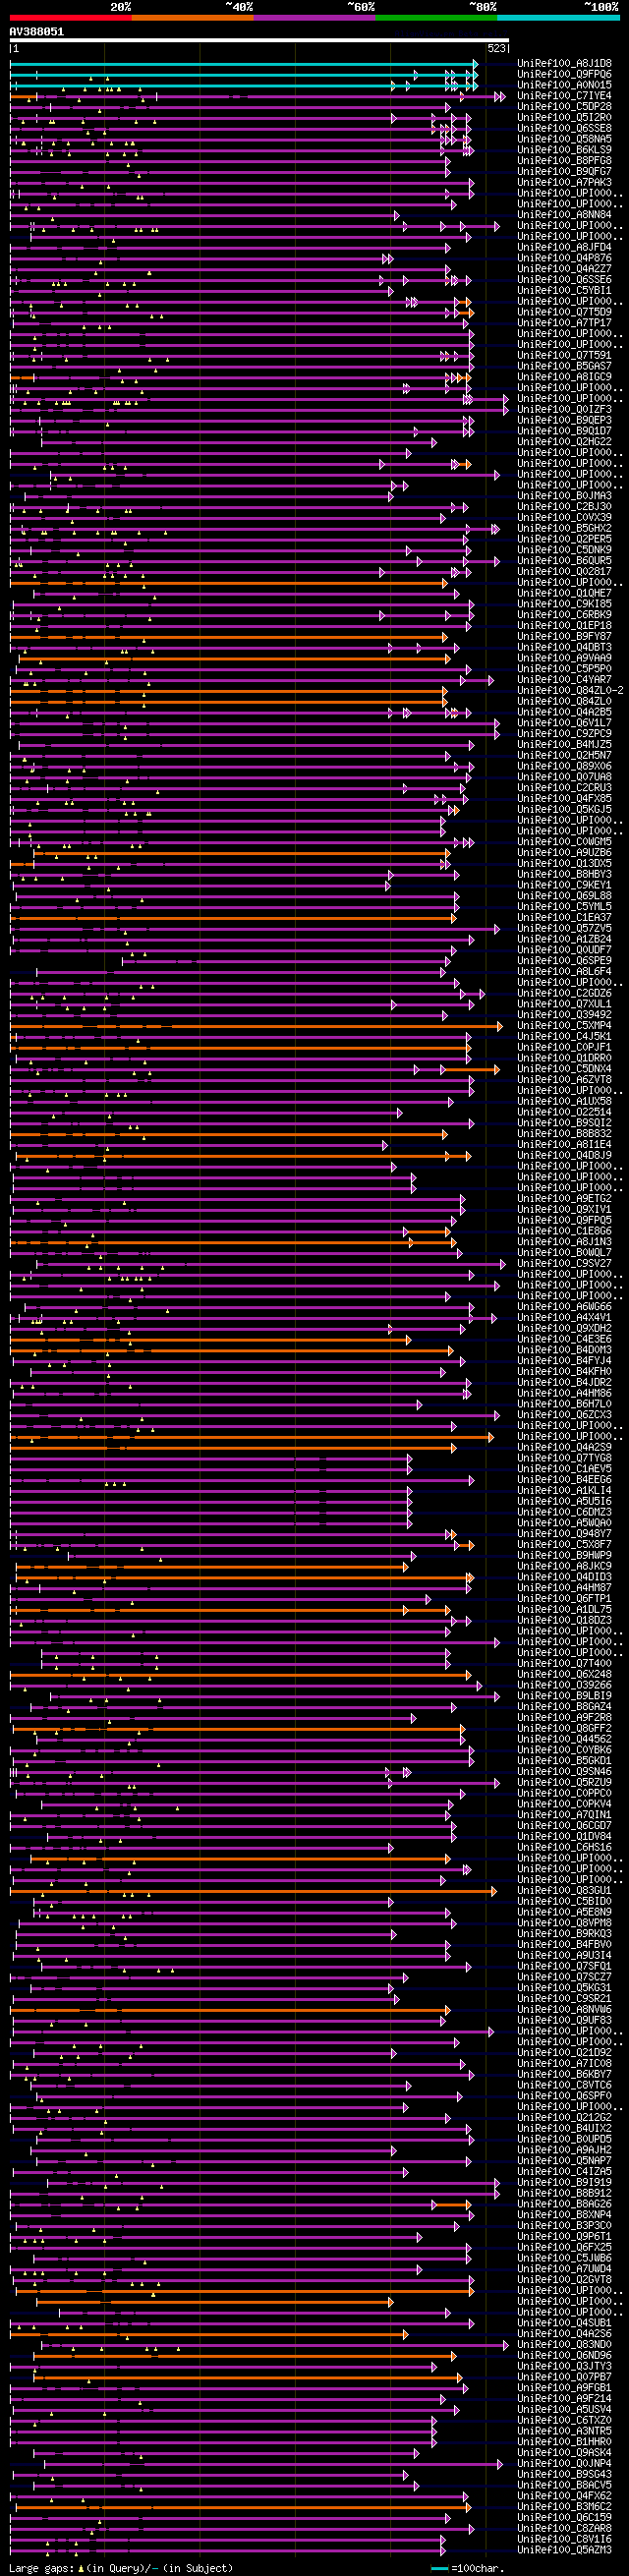629x2576 pixels.
Task: Select hit UniRef100_Q5KGJ5
Action: coord(564,809)
